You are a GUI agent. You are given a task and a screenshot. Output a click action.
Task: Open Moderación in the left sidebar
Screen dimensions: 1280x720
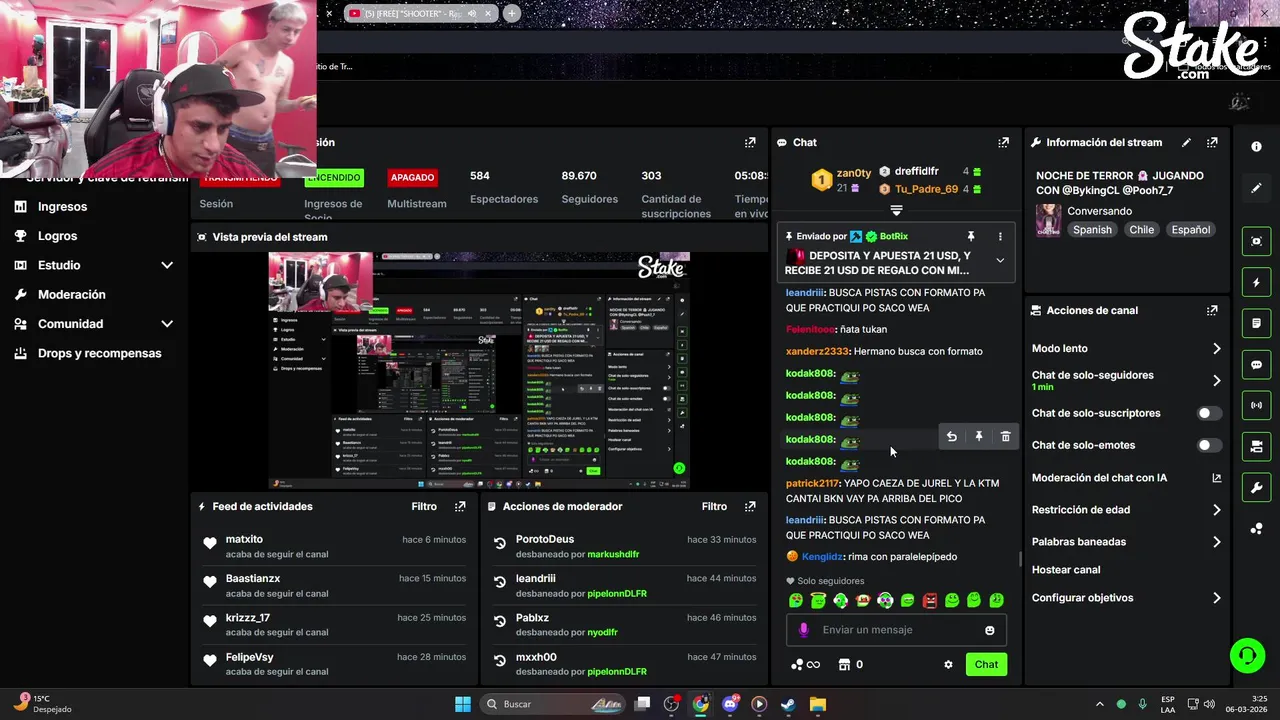coord(71,295)
